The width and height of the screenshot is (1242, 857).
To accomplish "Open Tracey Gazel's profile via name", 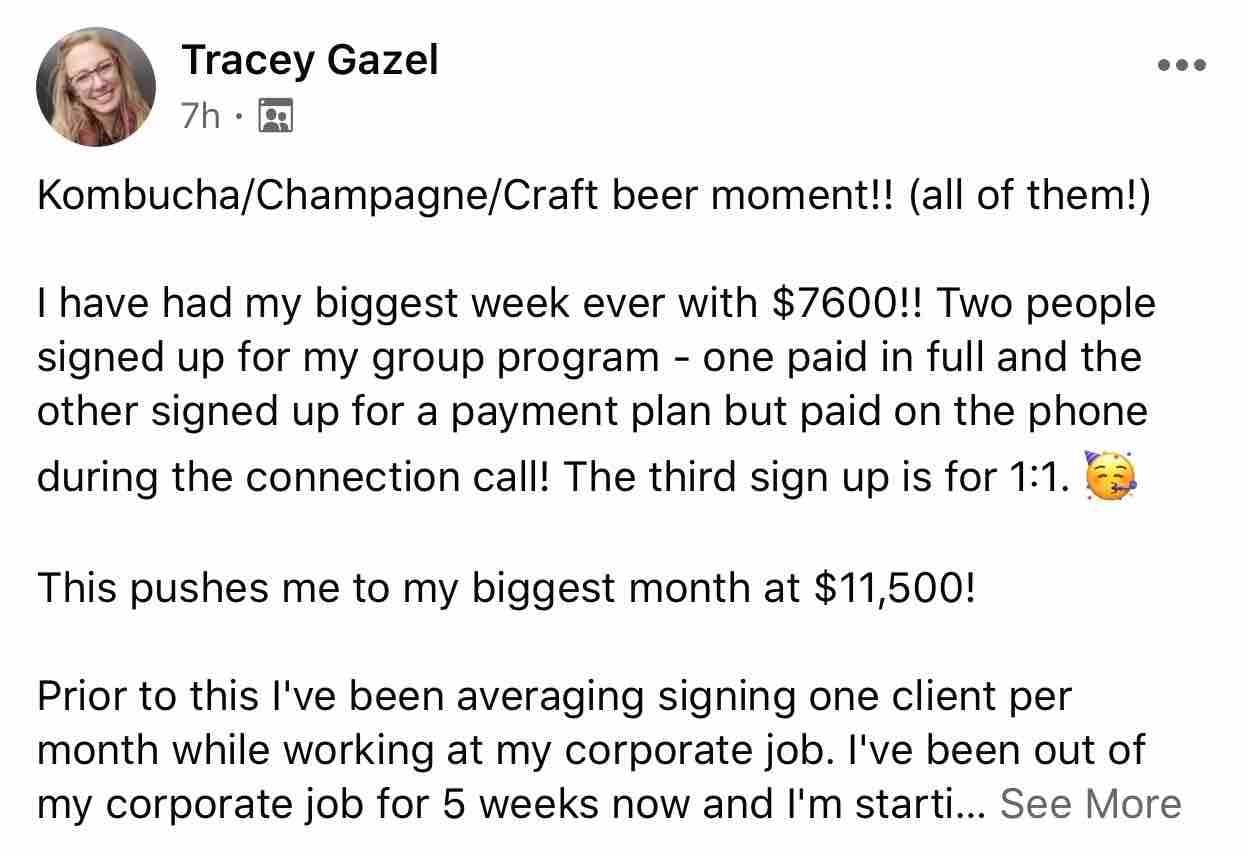I will [310, 61].
